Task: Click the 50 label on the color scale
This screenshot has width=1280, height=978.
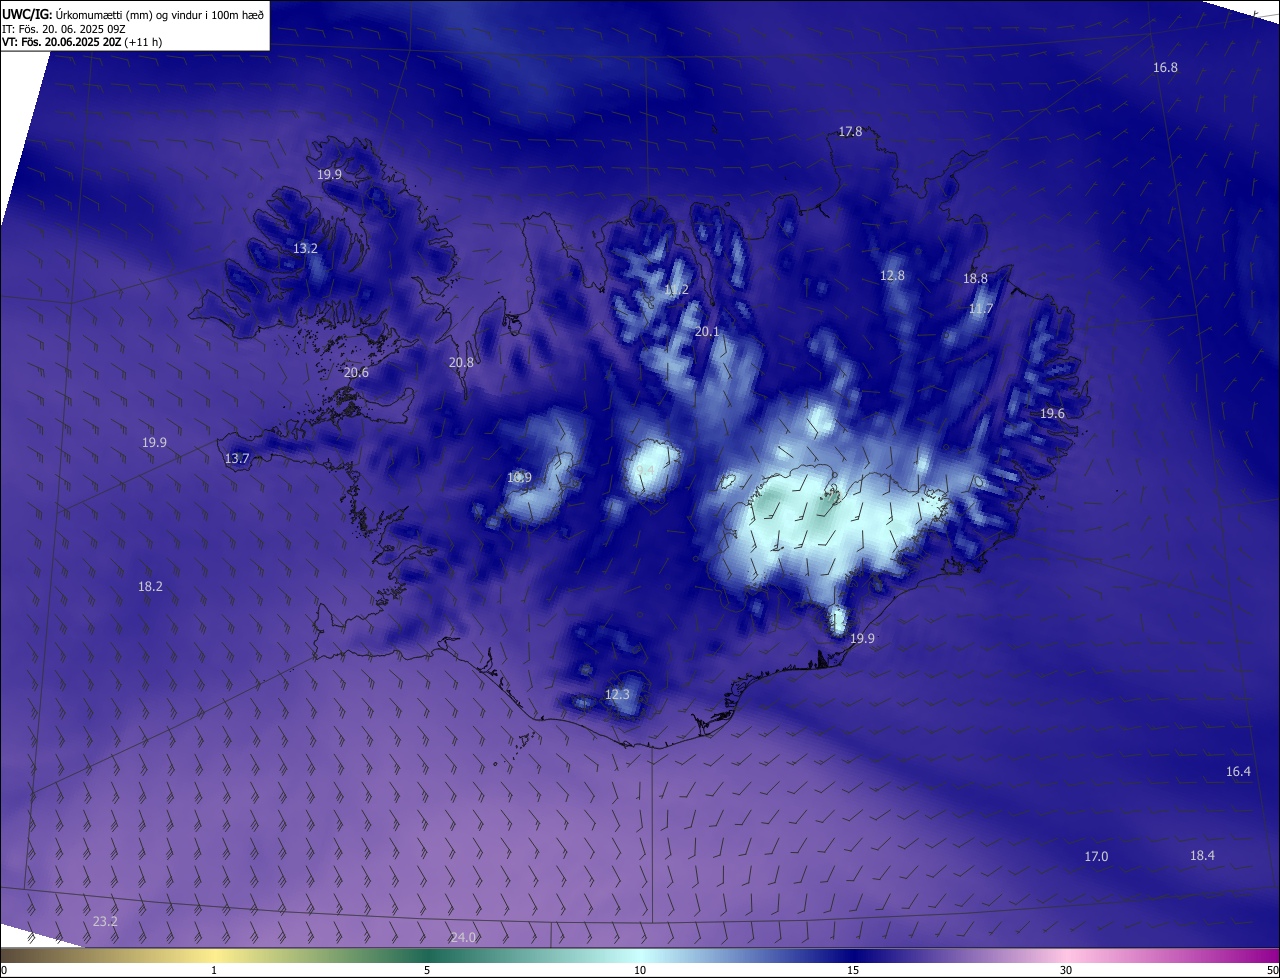Action: [x=1272, y=970]
